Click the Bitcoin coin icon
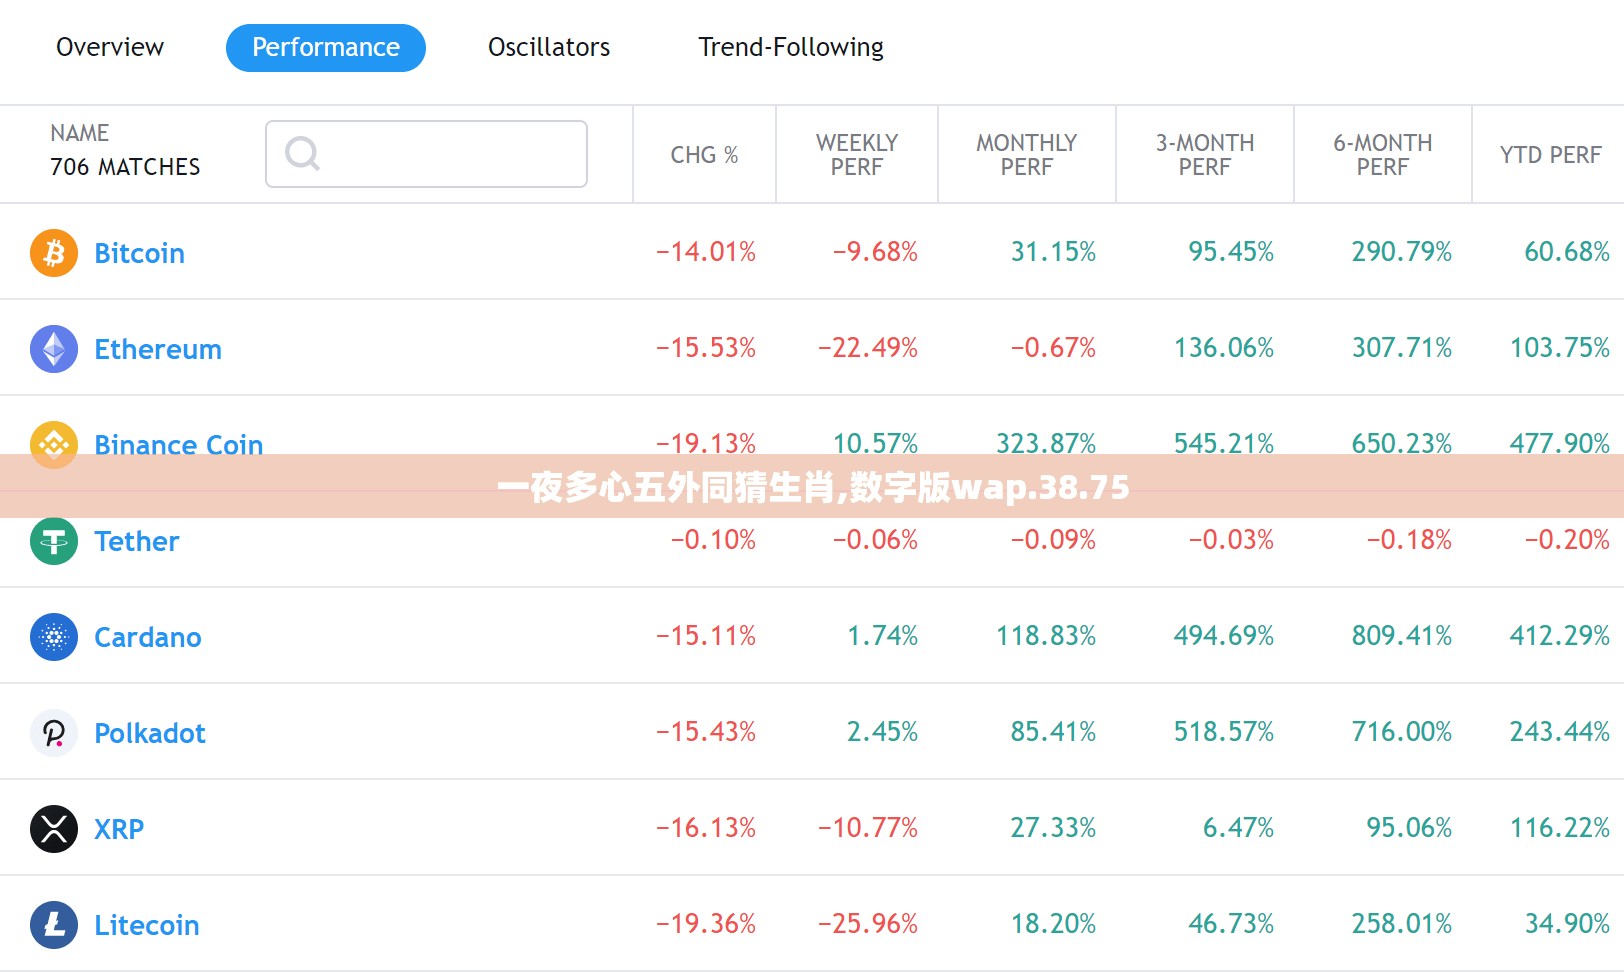 click(54, 253)
